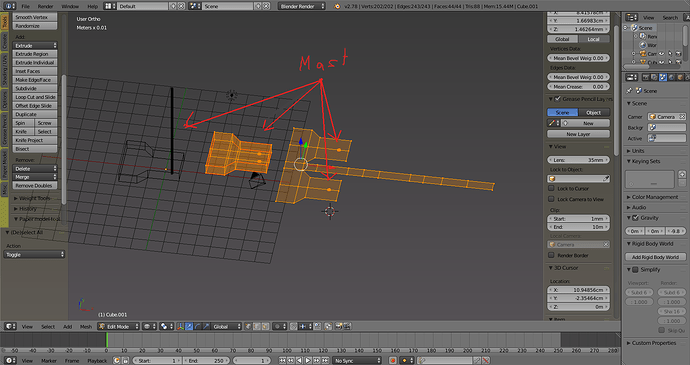Click the timeline editor type icon
This screenshot has width=690, height=365.
pos(10,361)
